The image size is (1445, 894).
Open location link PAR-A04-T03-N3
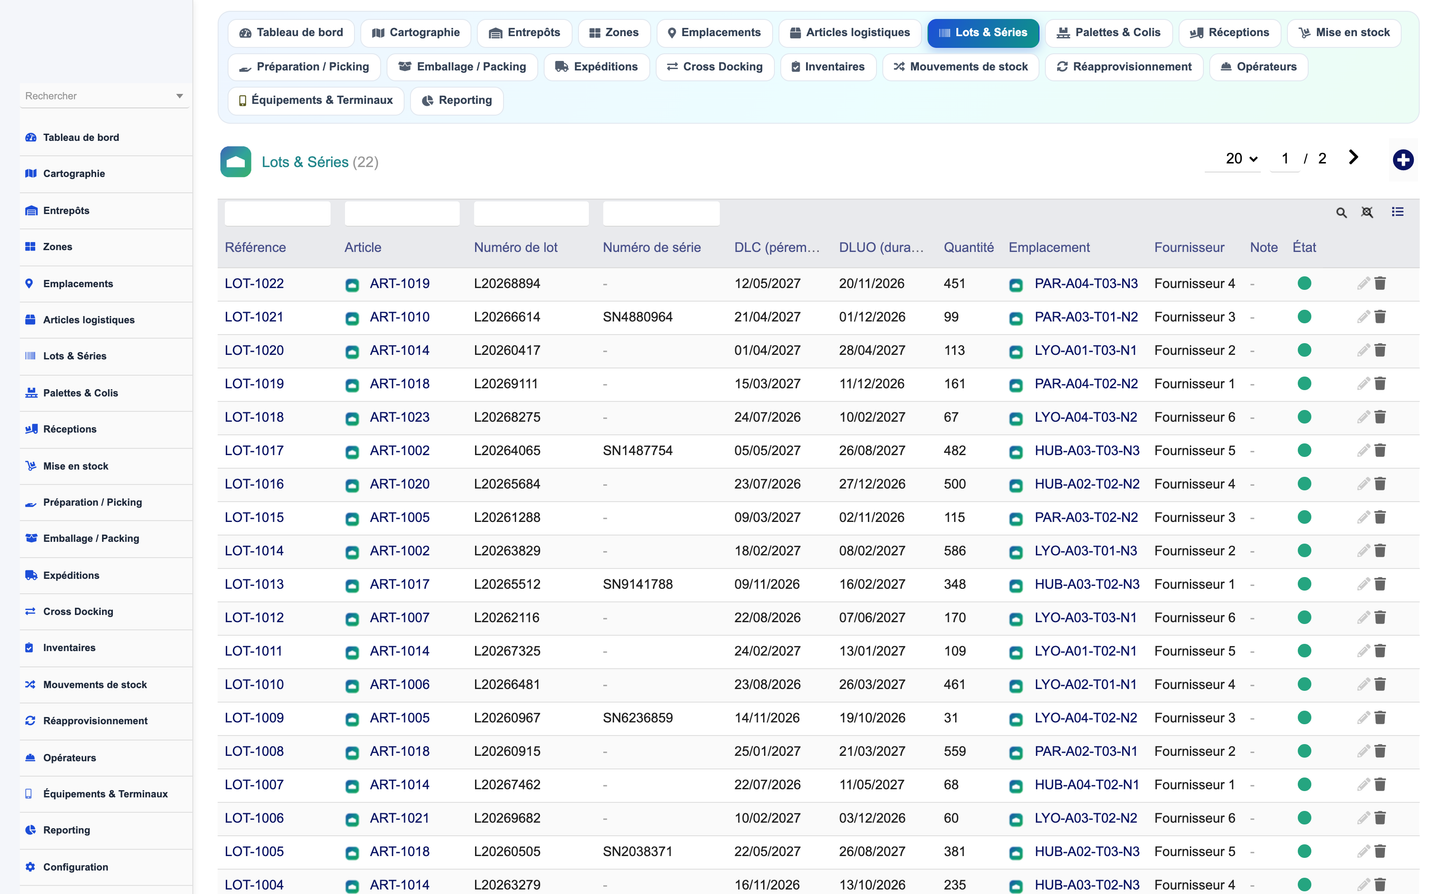click(x=1086, y=283)
